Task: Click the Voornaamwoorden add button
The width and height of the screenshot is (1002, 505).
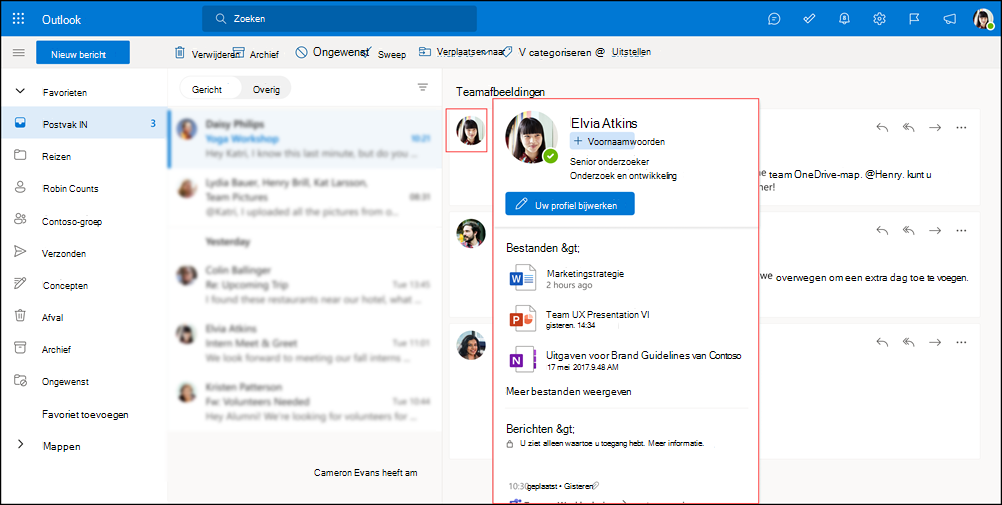Action: (619, 141)
